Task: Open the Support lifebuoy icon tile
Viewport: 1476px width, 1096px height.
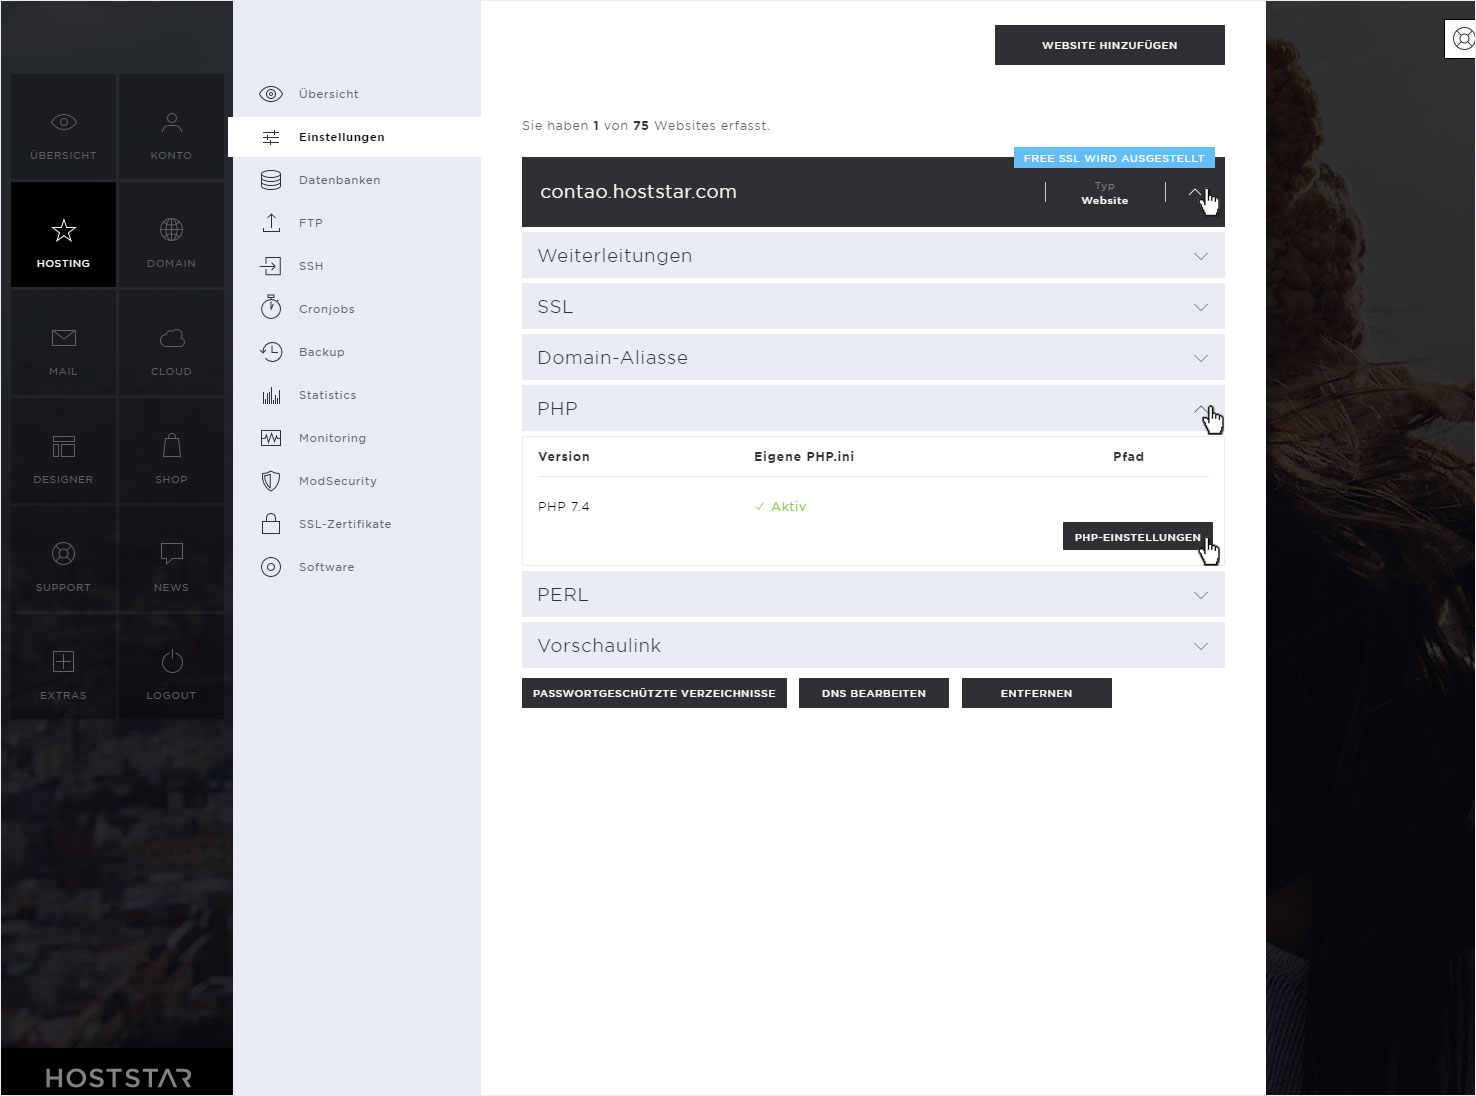Action: [x=63, y=559]
